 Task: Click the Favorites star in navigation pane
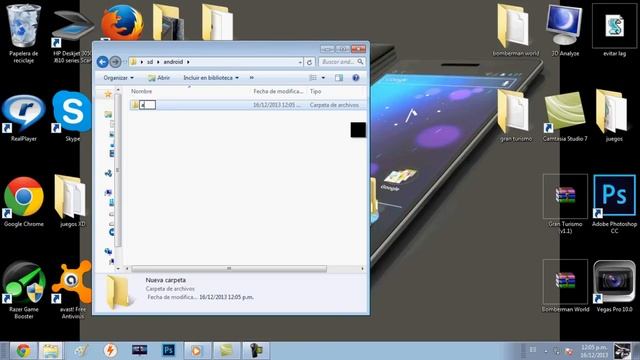[x=108, y=94]
